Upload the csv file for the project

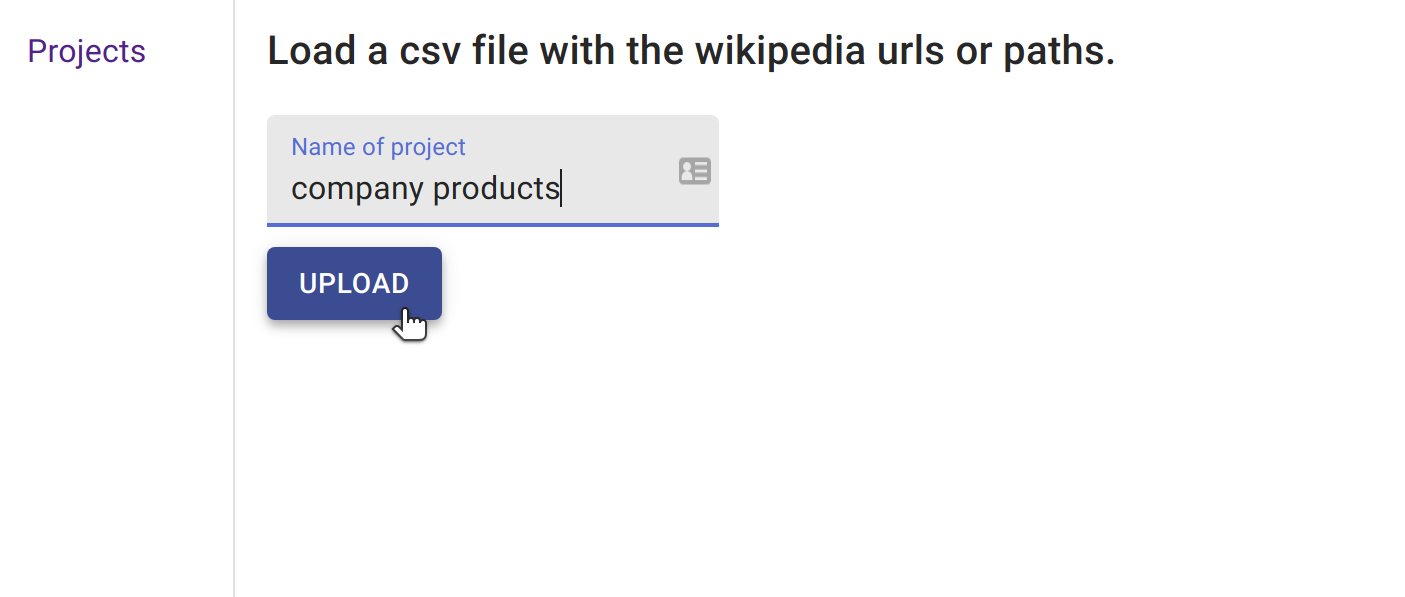pyautogui.click(x=354, y=284)
